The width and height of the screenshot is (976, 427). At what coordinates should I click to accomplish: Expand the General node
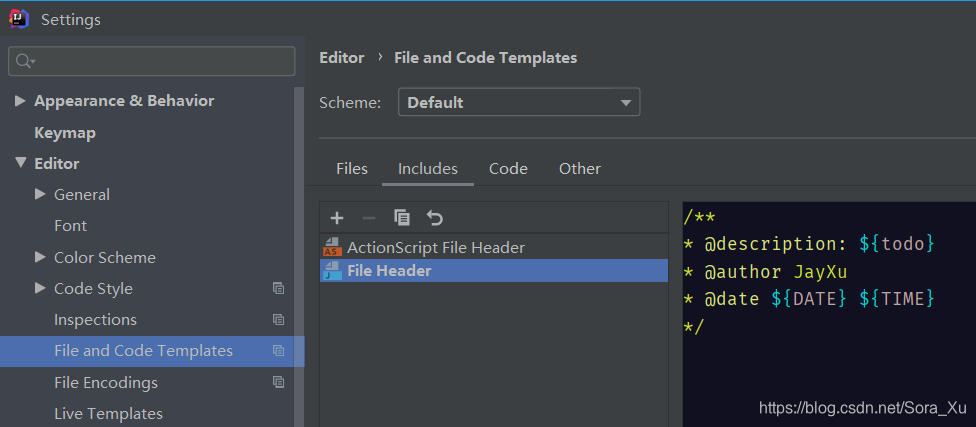pyautogui.click(x=40, y=194)
